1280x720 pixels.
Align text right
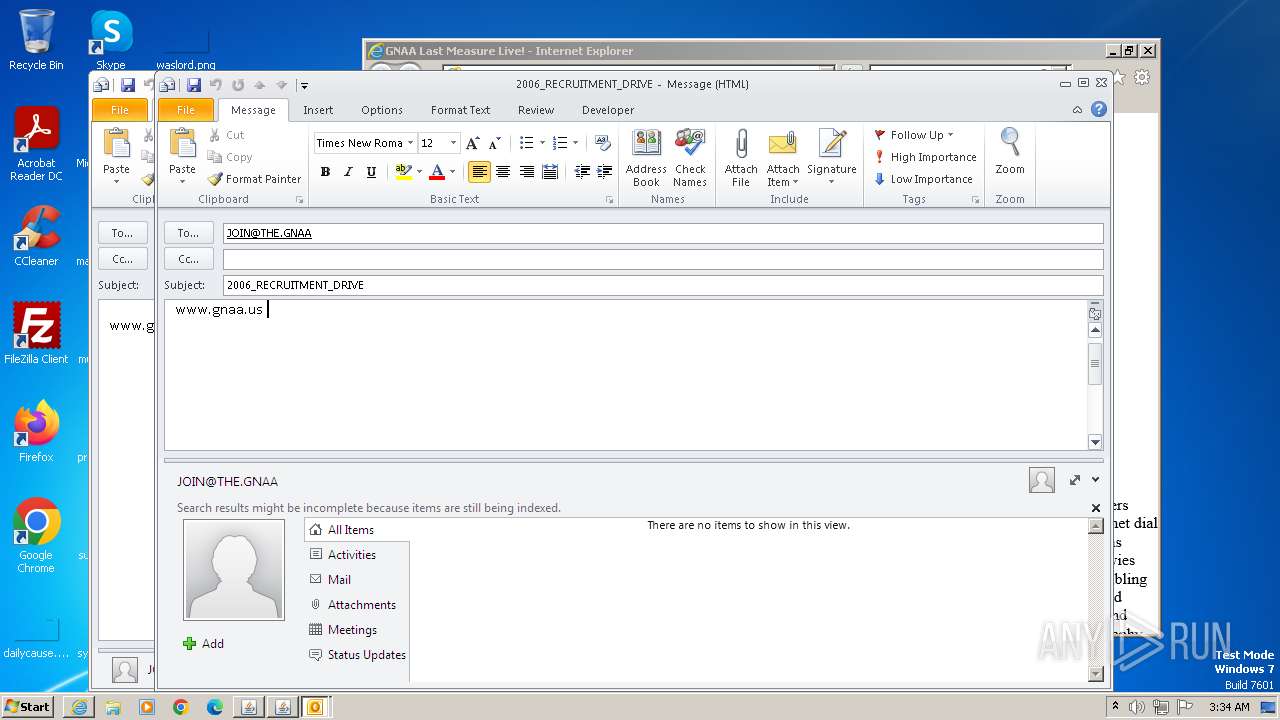click(x=526, y=172)
